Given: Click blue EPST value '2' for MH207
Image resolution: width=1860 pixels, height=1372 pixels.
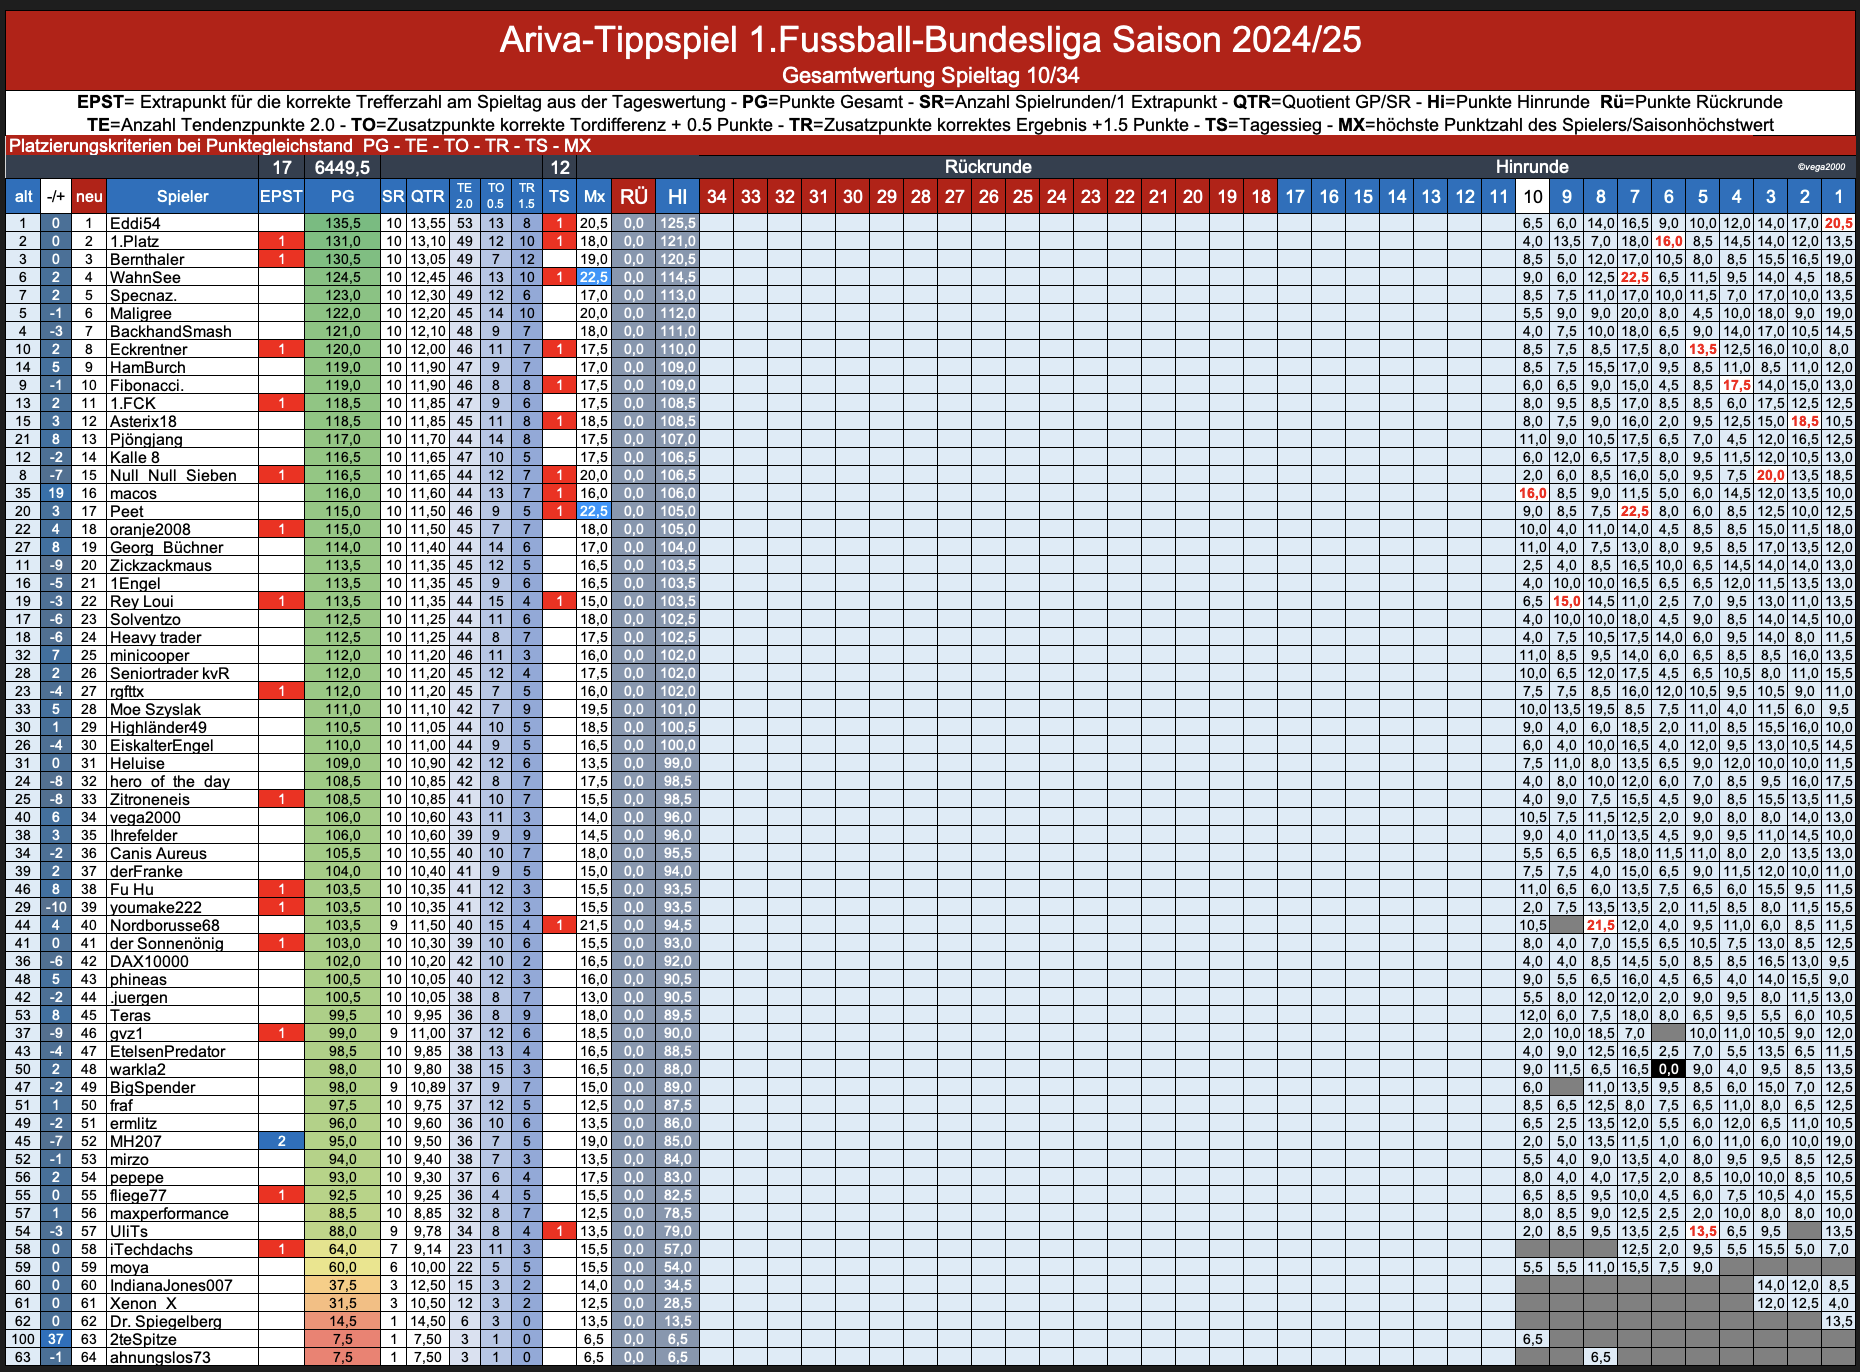Looking at the screenshot, I should point(282,1141).
